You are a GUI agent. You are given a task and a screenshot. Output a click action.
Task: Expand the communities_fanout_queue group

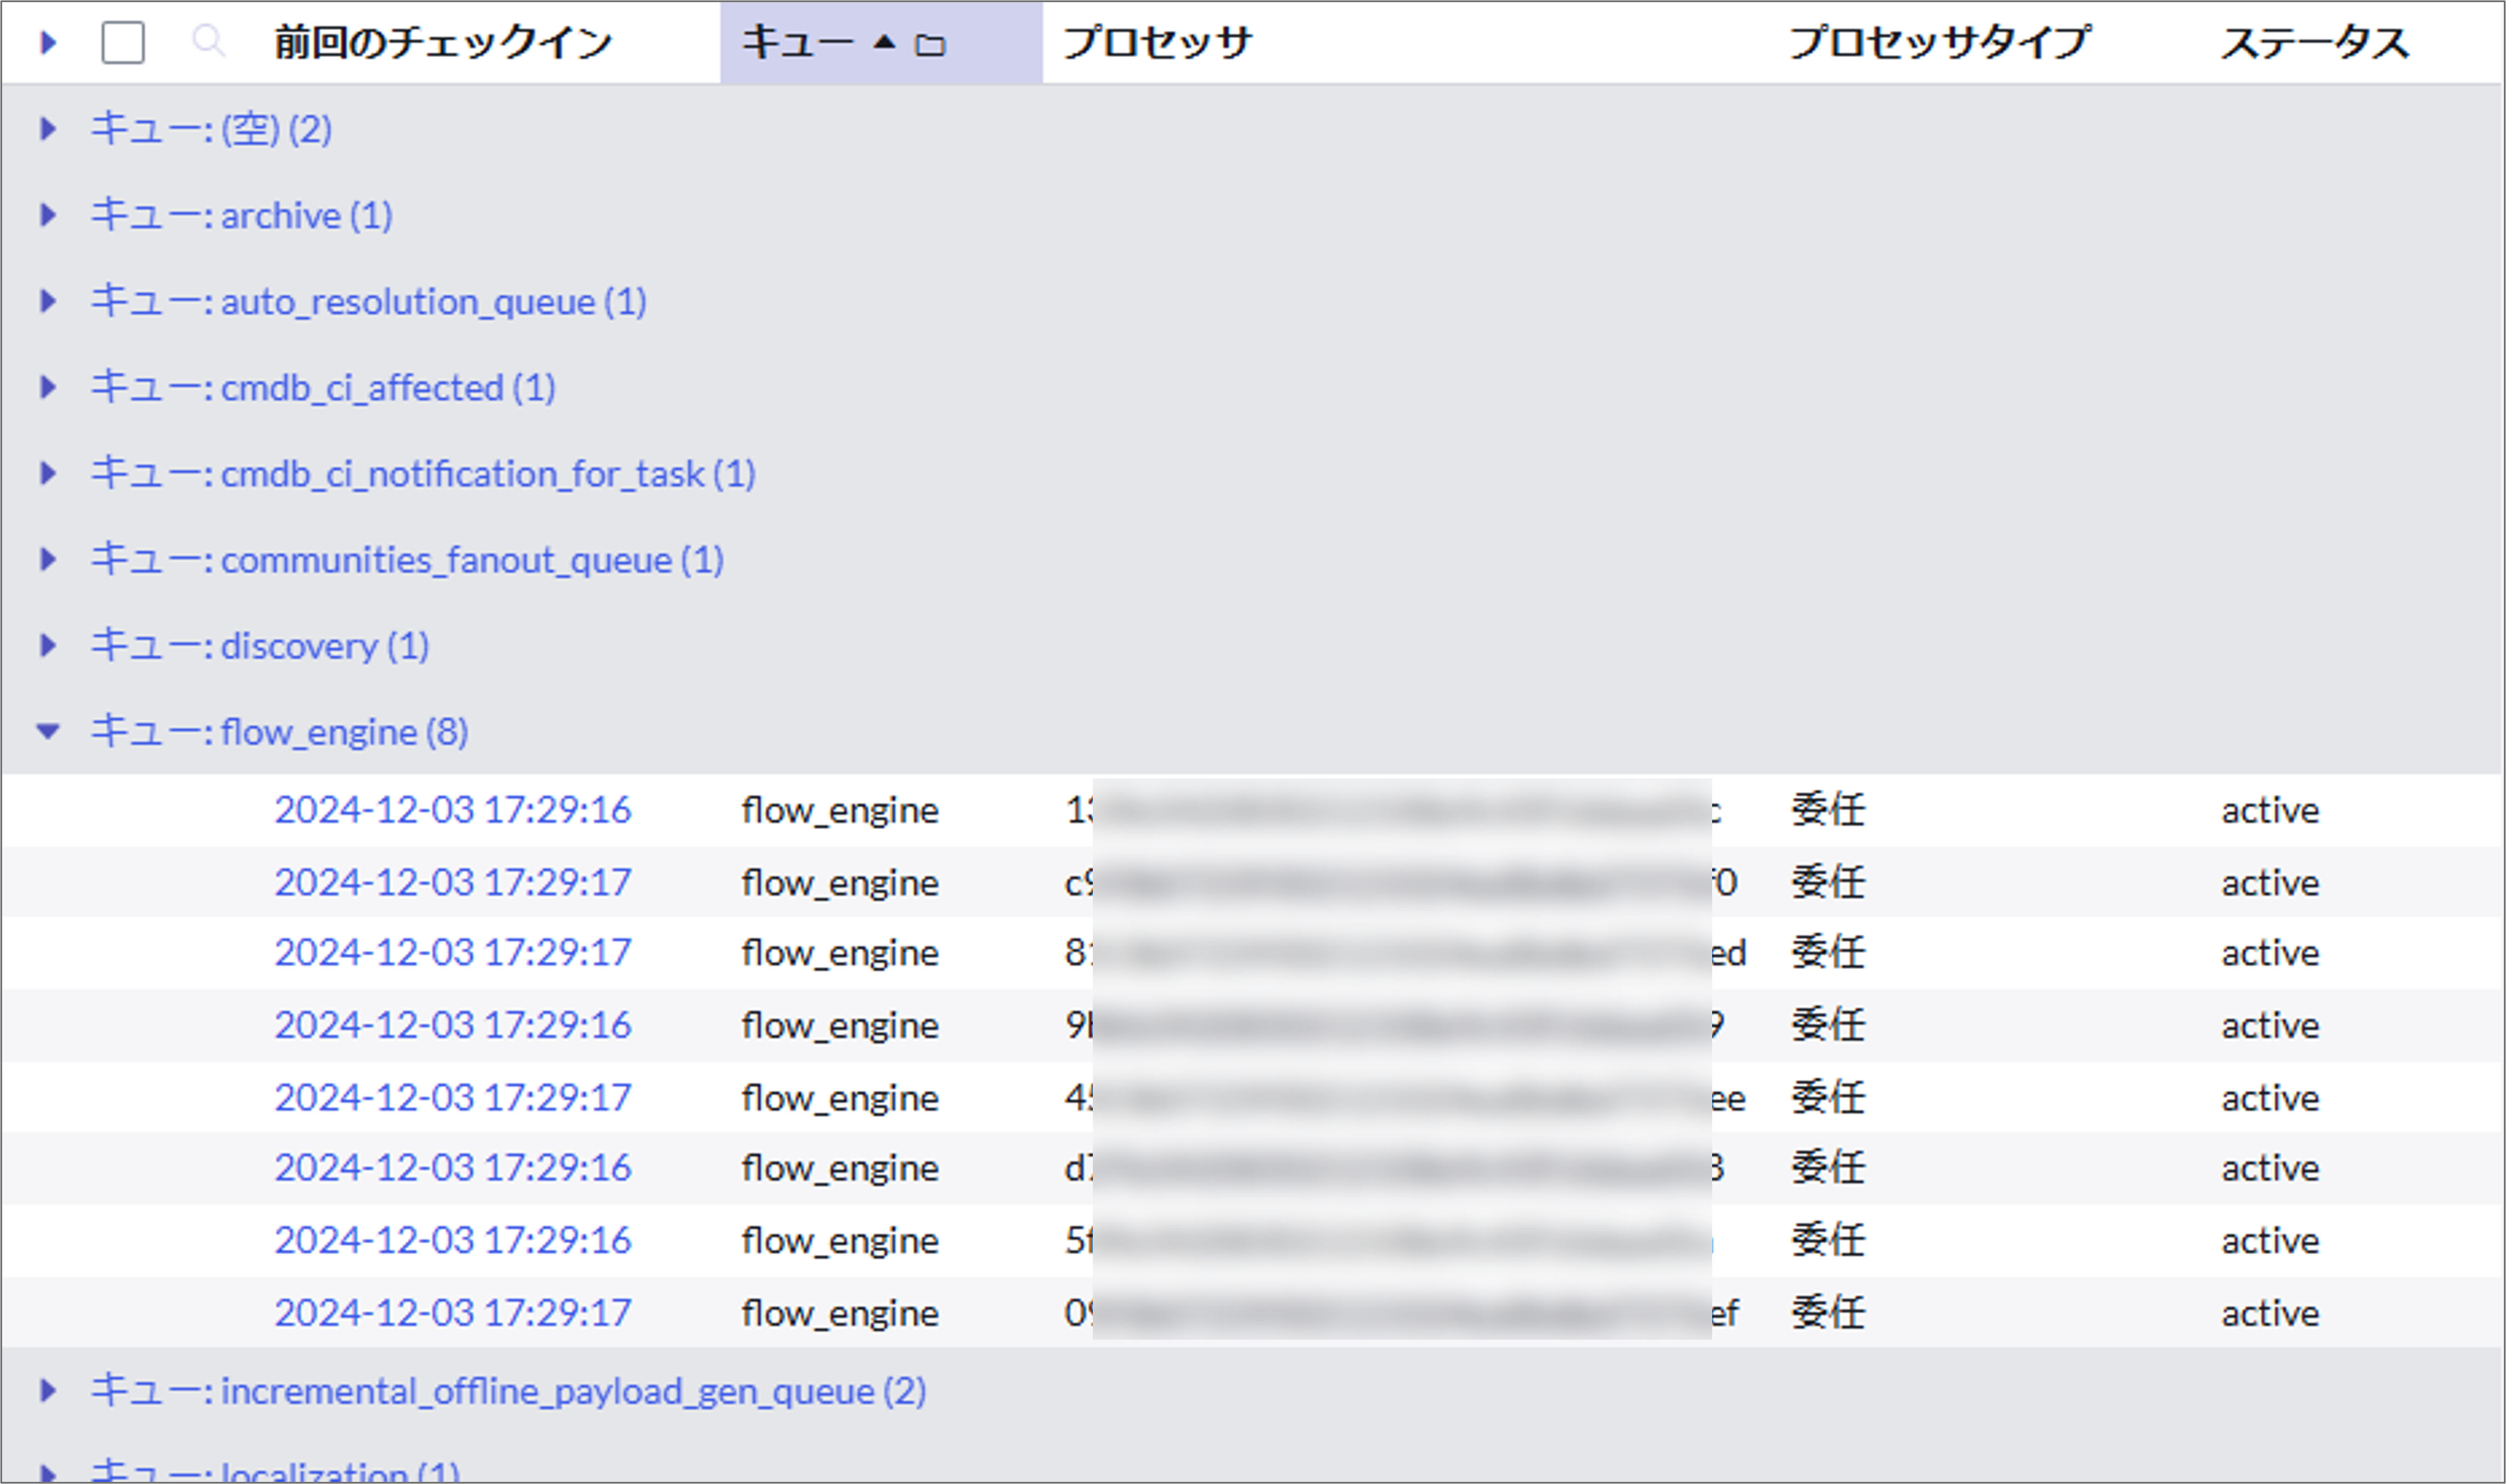(x=48, y=560)
